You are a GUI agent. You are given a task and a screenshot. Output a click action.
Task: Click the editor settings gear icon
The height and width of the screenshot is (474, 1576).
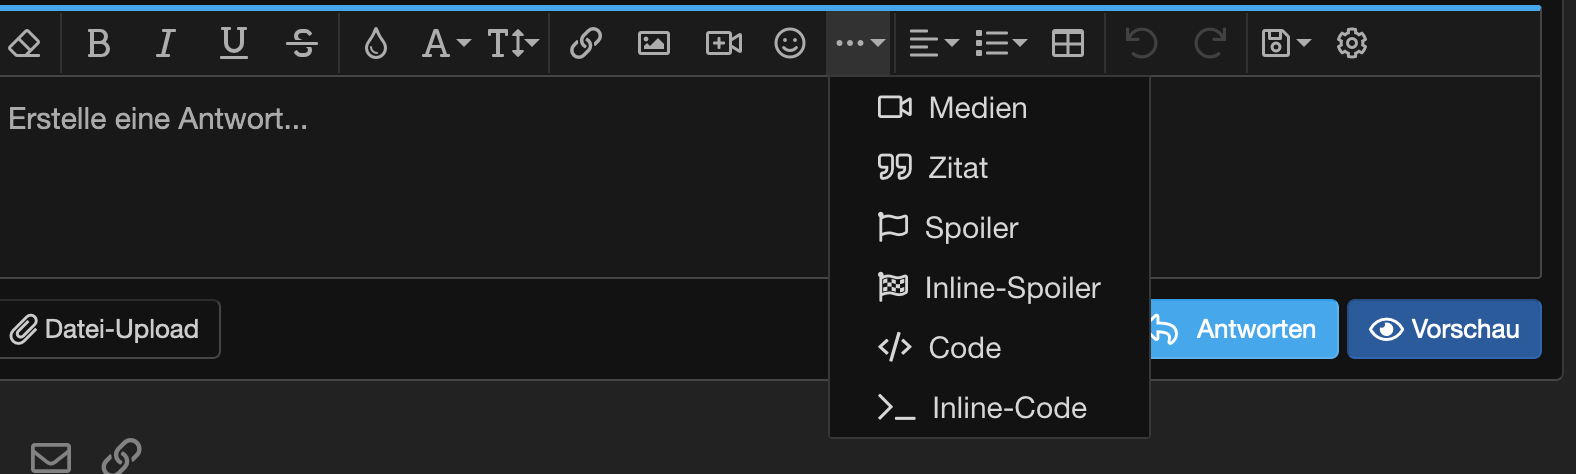(1352, 43)
